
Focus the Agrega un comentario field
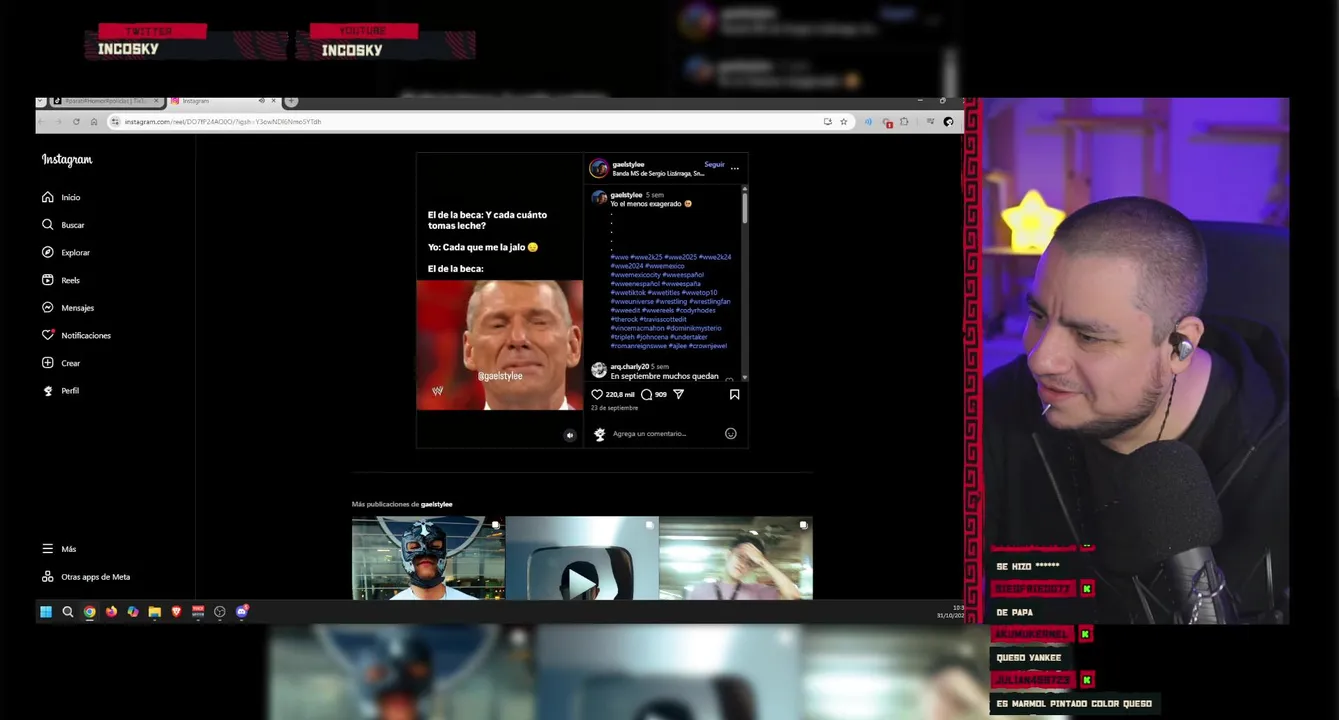665,434
